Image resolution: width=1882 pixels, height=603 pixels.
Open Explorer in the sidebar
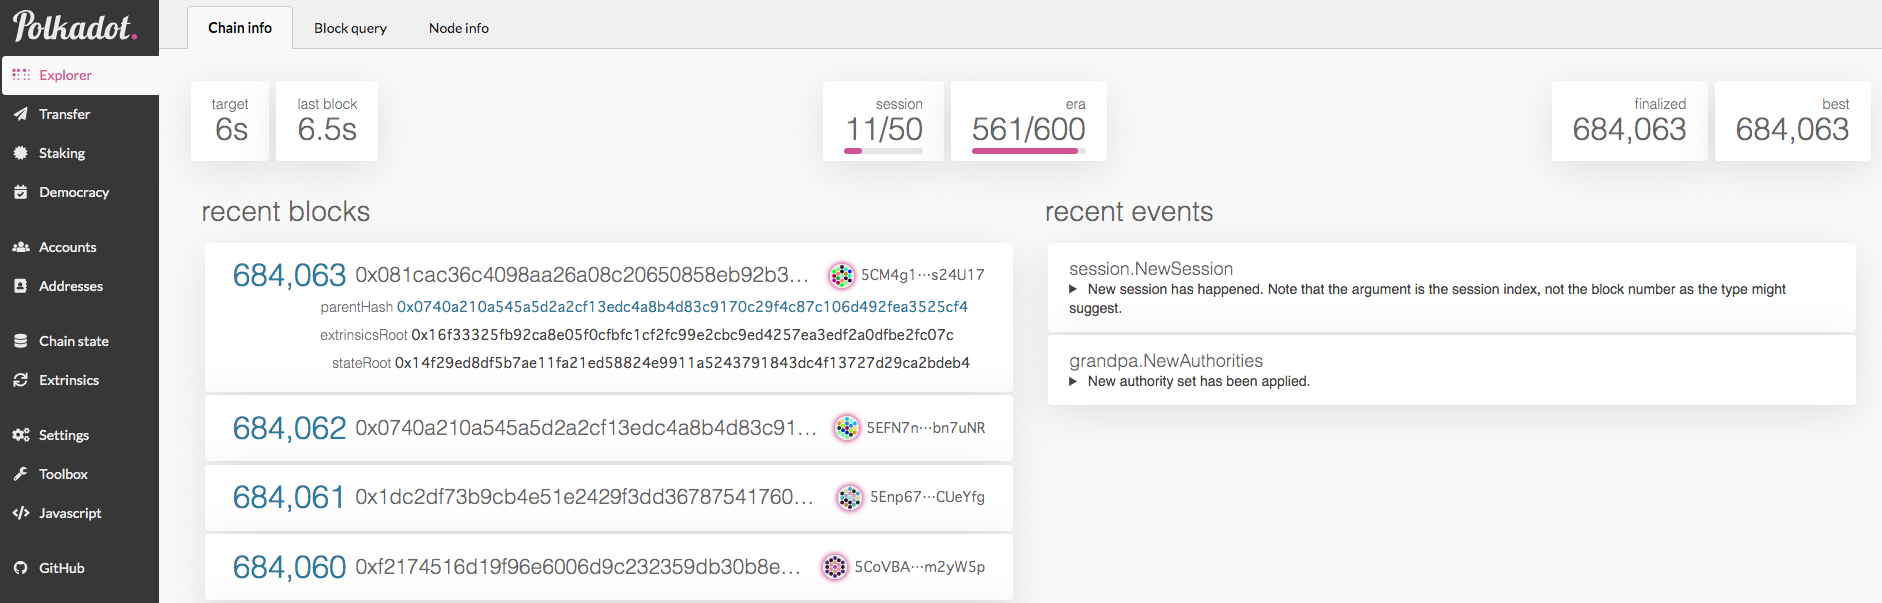(x=80, y=75)
